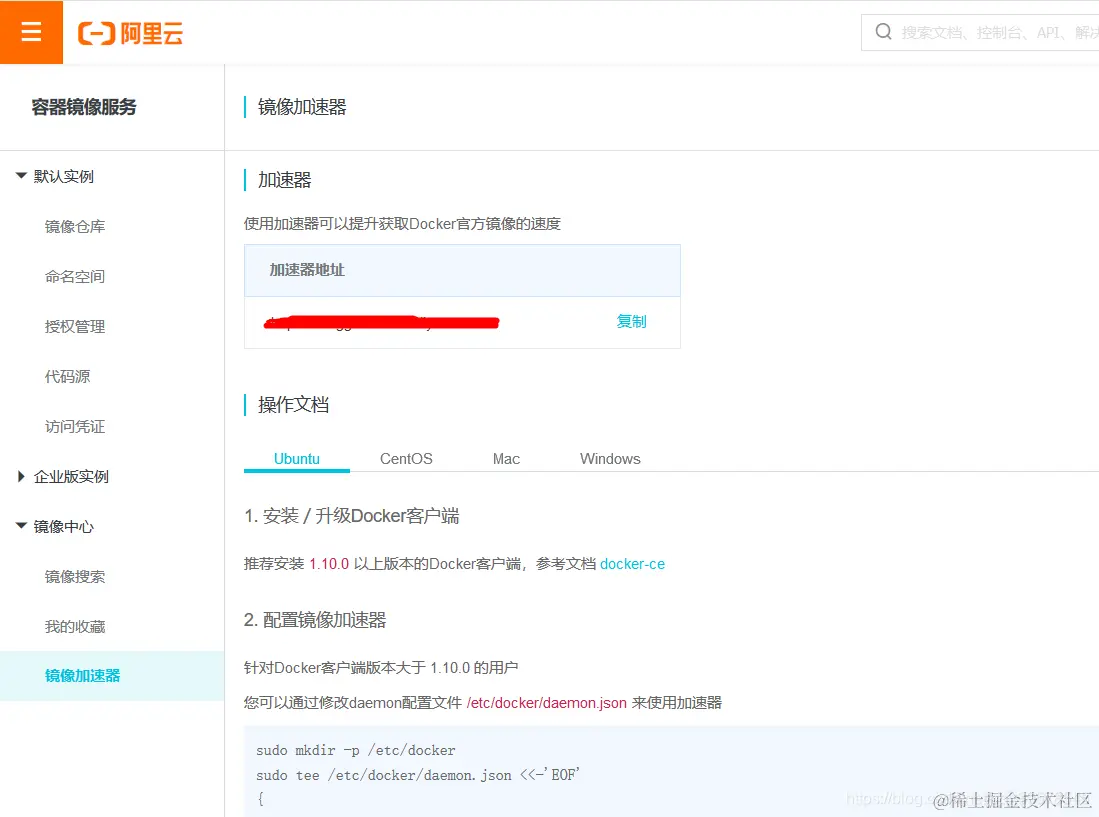The height and width of the screenshot is (817, 1099).
Task: Switch to the Ubuntu tab
Action: 296,459
